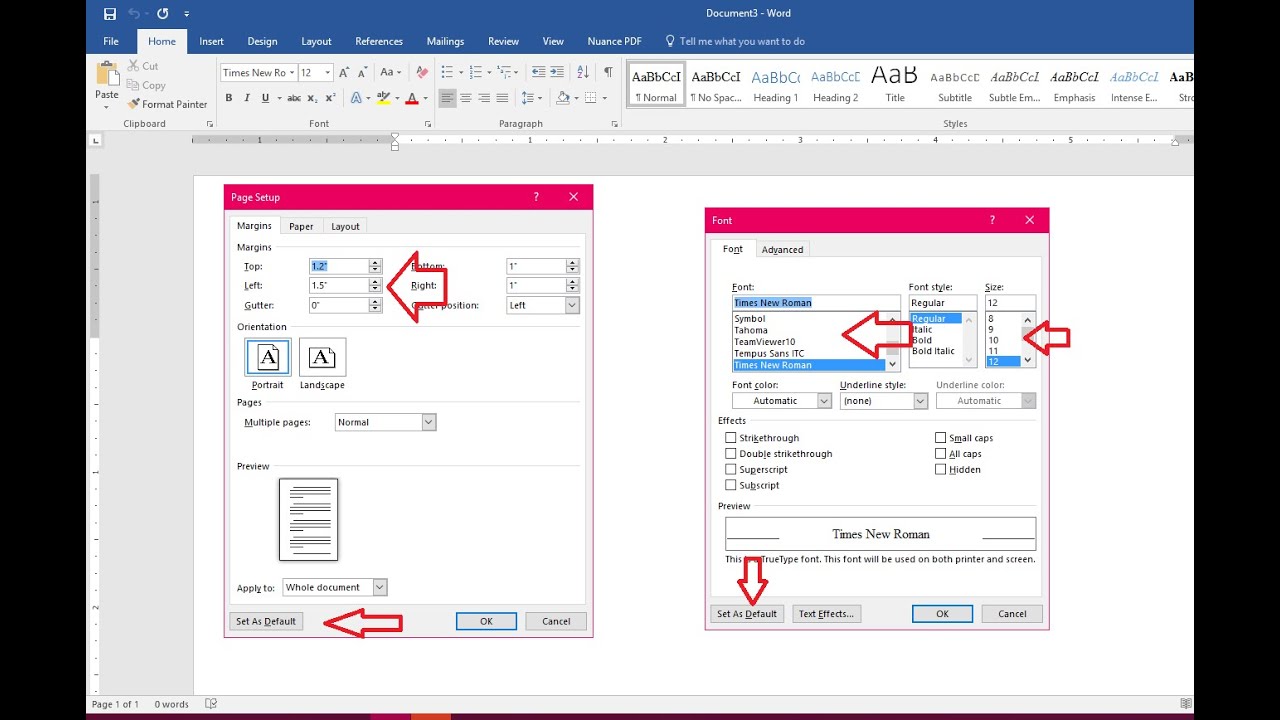Align text to the right

(x=484, y=98)
